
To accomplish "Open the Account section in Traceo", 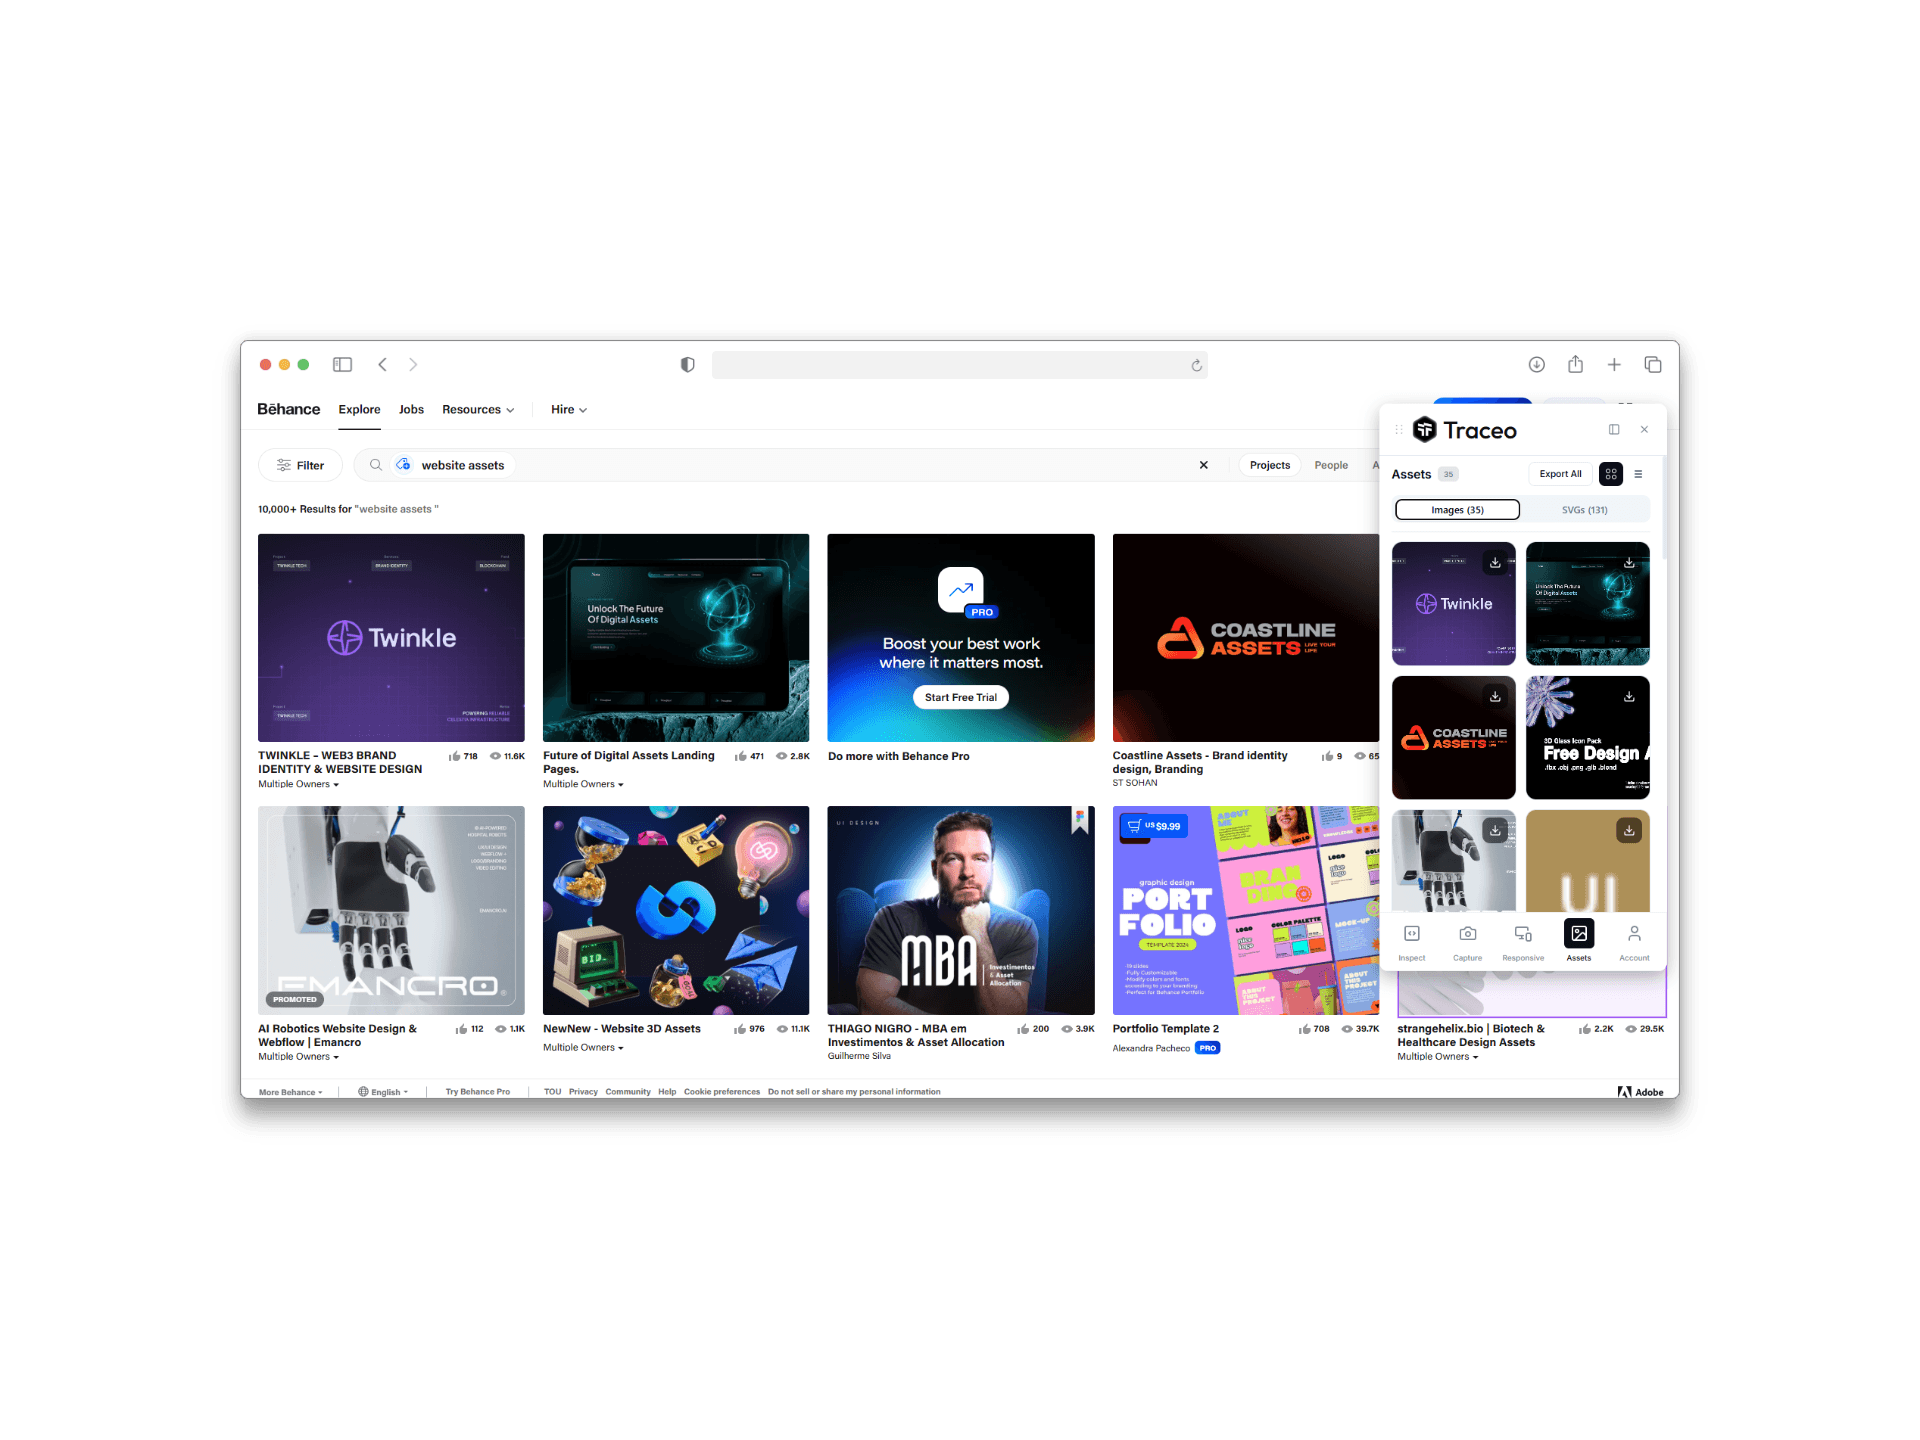I will click(x=1634, y=941).
